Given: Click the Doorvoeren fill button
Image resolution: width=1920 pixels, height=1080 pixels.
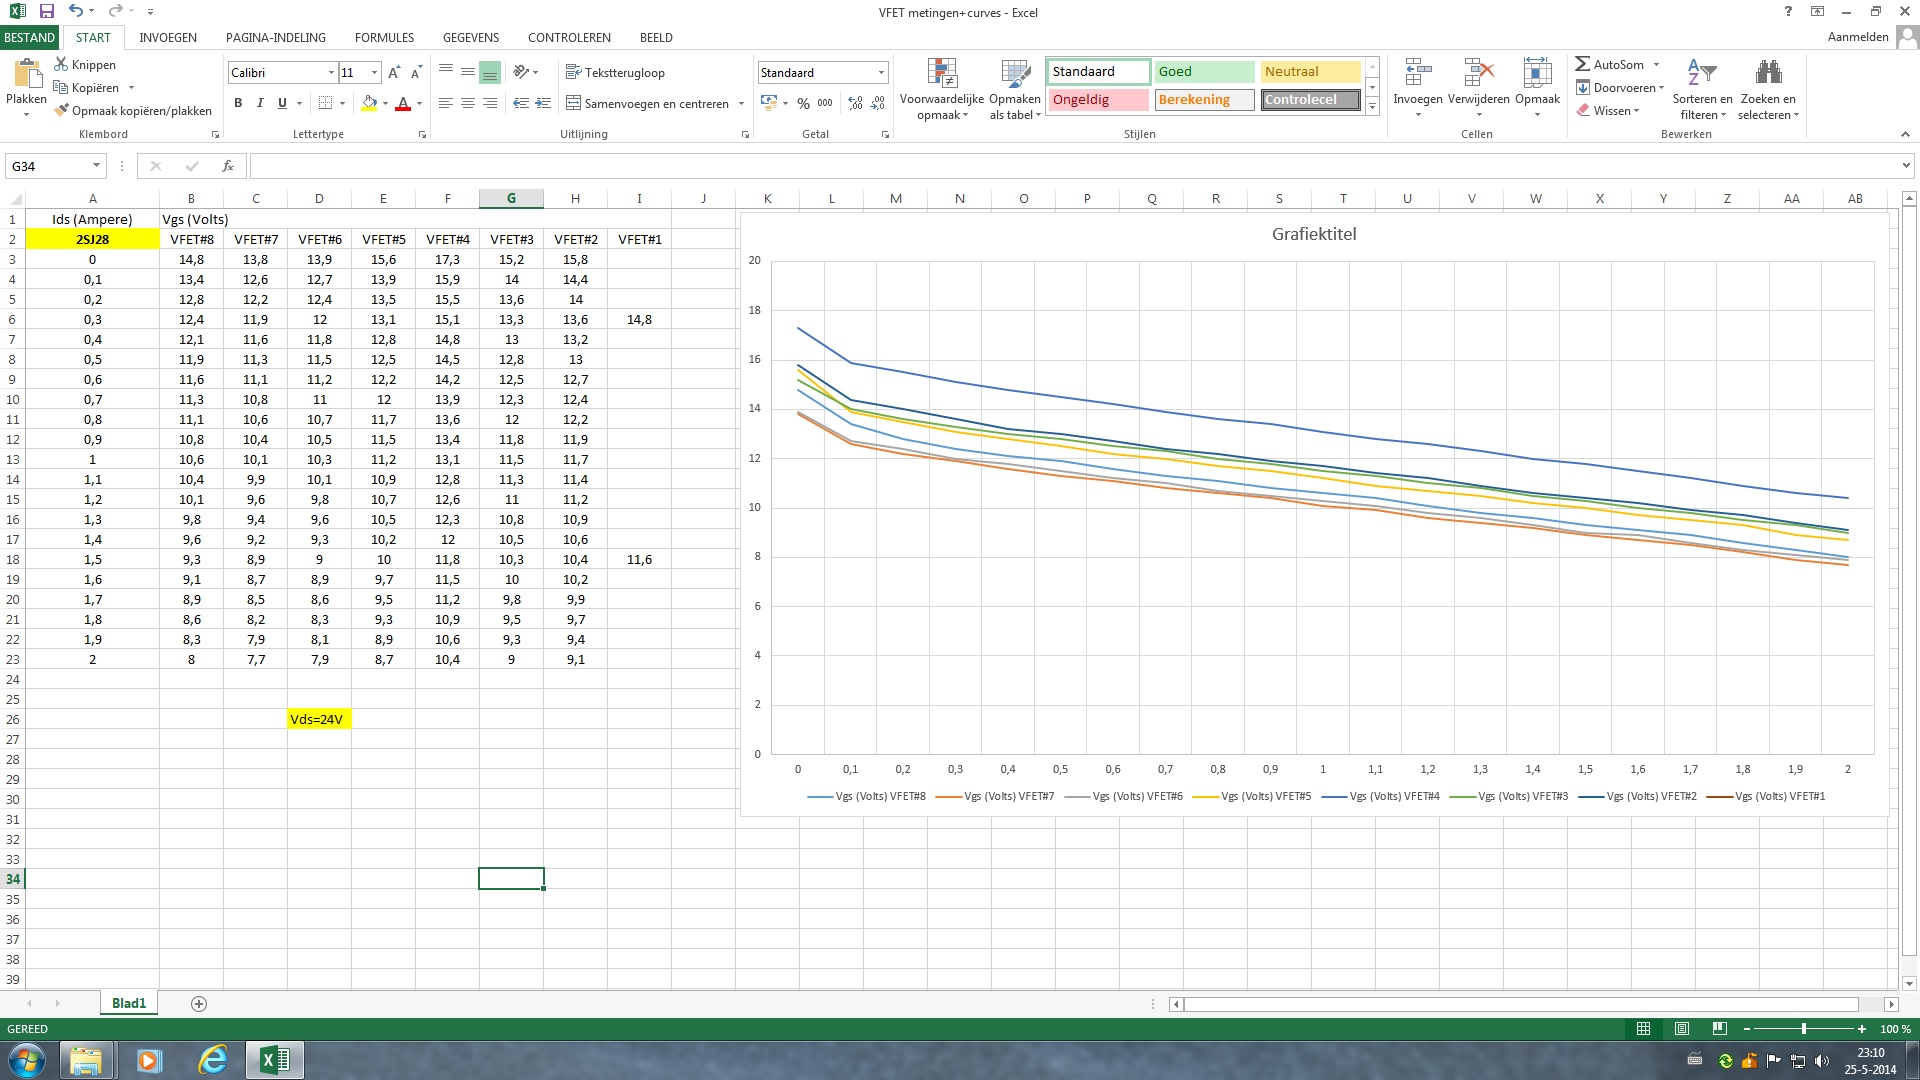Looking at the screenshot, I should coord(1619,88).
